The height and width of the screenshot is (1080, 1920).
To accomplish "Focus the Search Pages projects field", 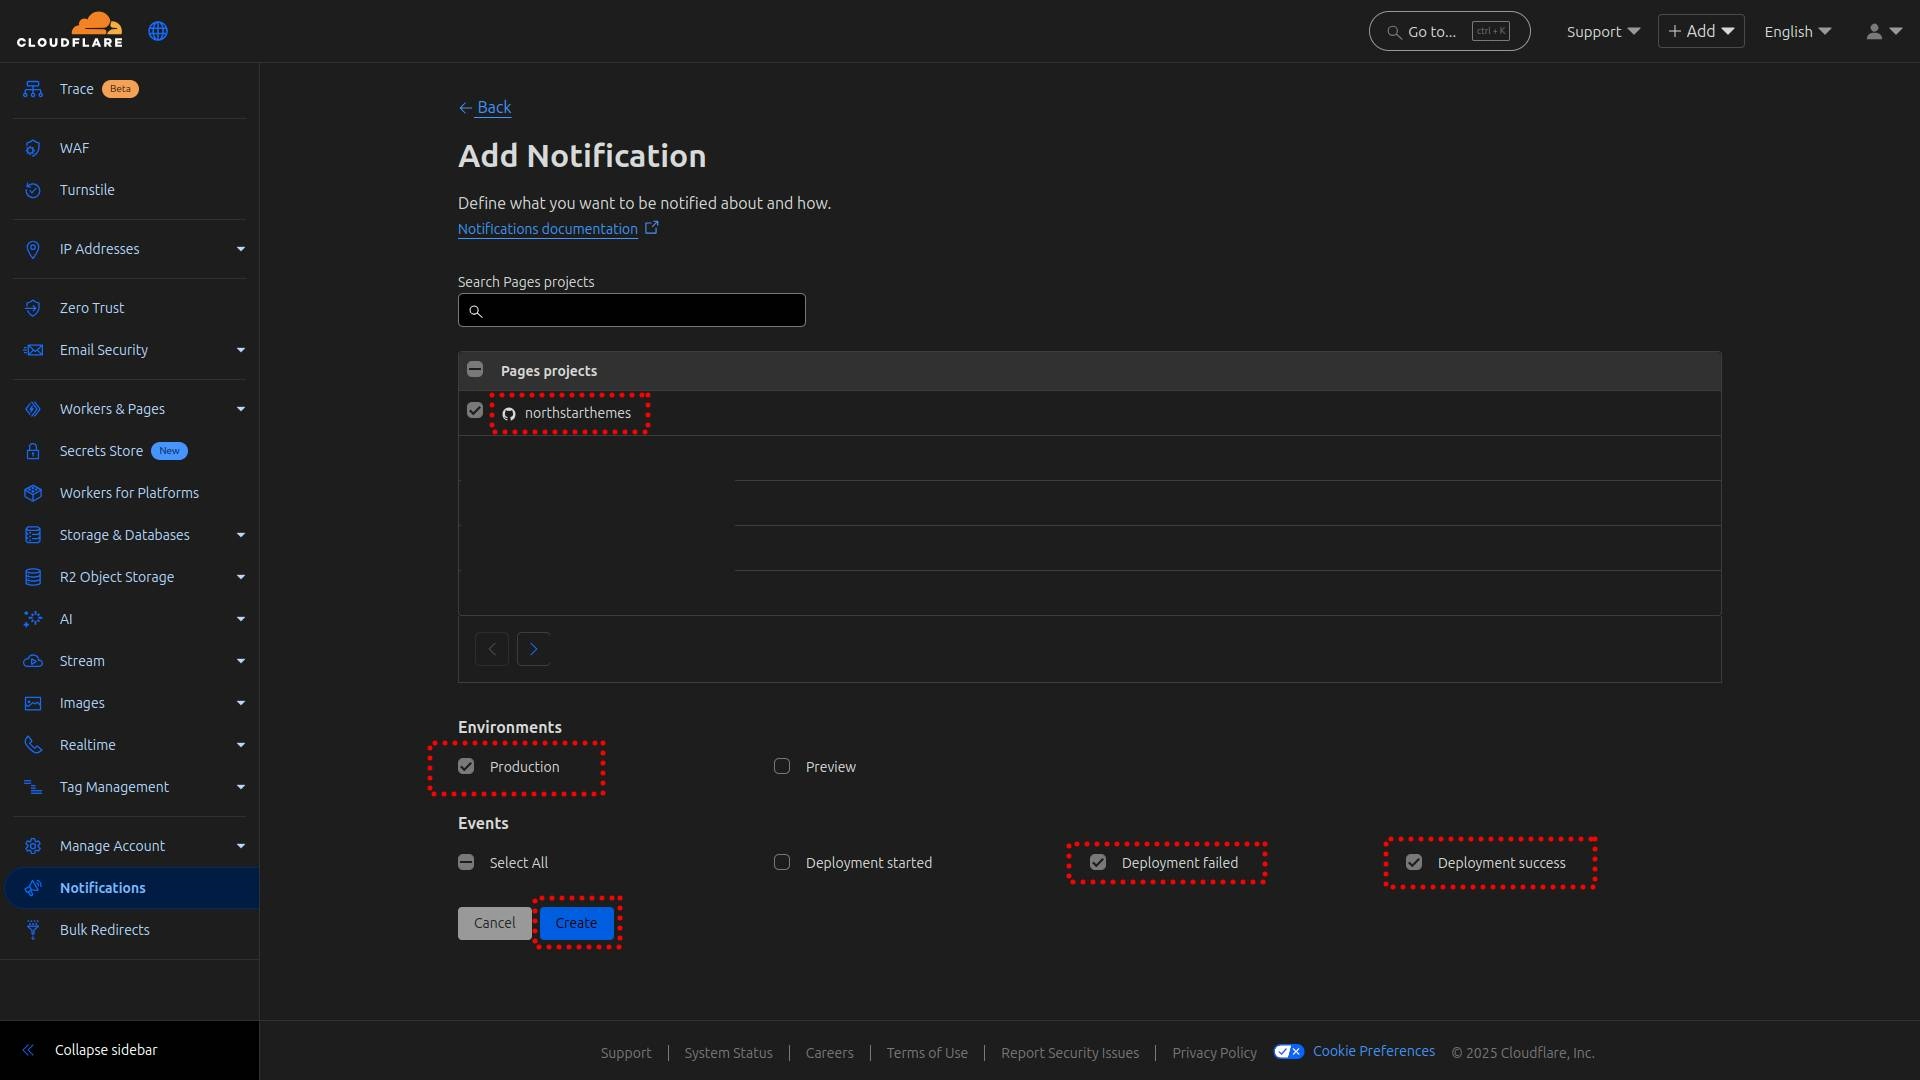I will click(632, 310).
